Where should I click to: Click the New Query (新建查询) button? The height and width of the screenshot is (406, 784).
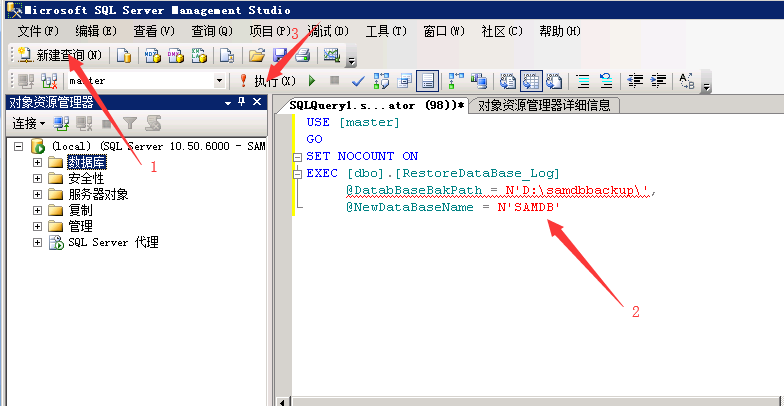[x=60, y=56]
